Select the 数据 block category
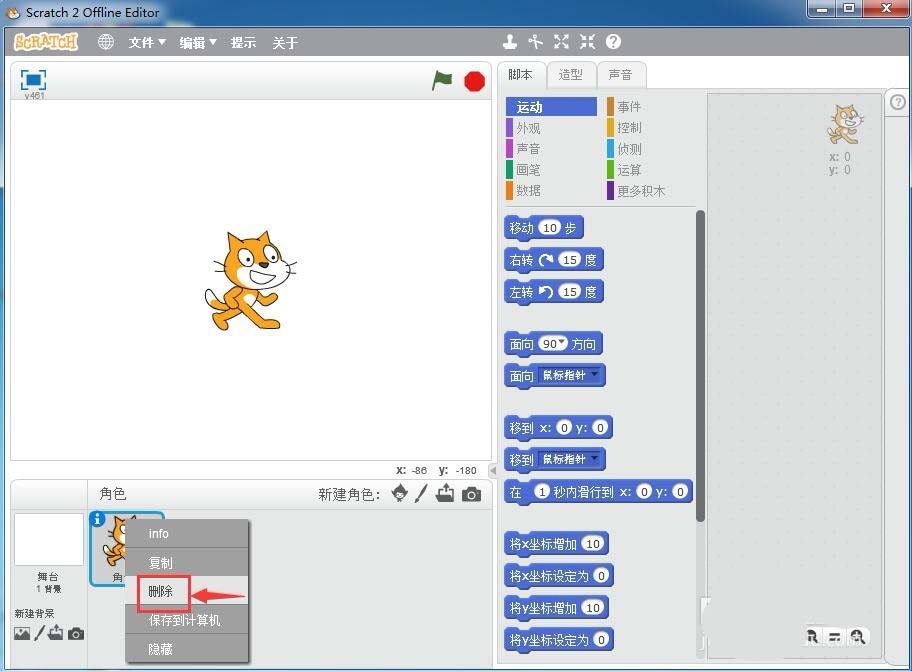The width and height of the screenshot is (912, 671). click(551, 191)
